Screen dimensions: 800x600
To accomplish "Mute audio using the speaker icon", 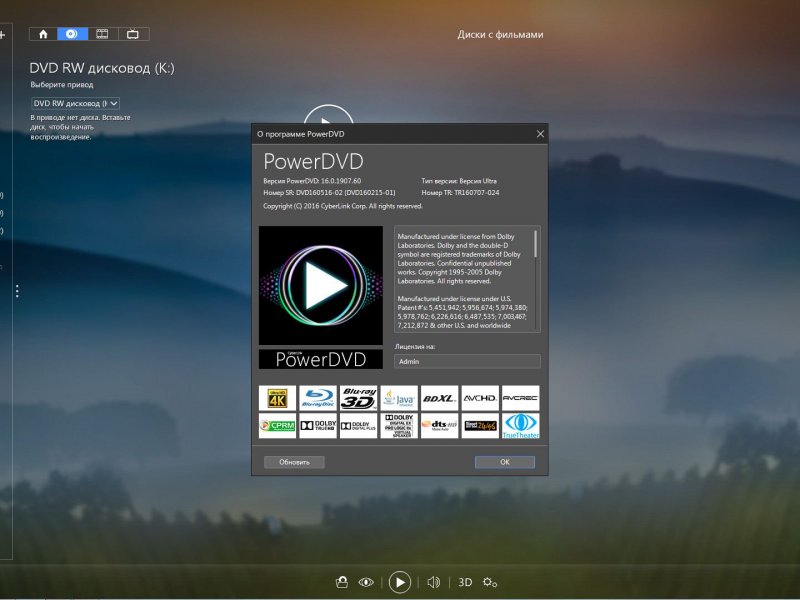I will pos(434,582).
